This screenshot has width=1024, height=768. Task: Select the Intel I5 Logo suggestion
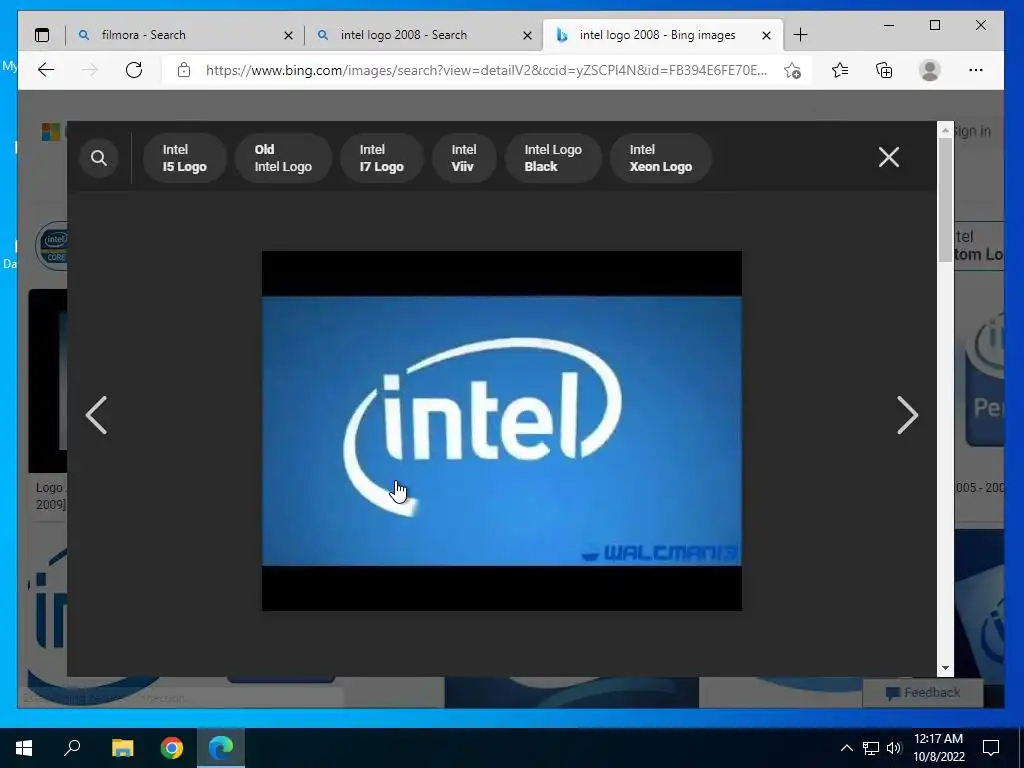pos(185,158)
